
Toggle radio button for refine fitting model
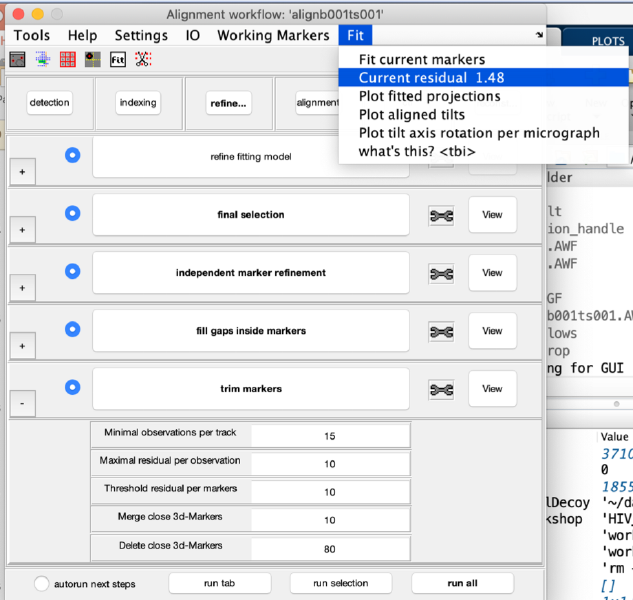pos(73,155)
